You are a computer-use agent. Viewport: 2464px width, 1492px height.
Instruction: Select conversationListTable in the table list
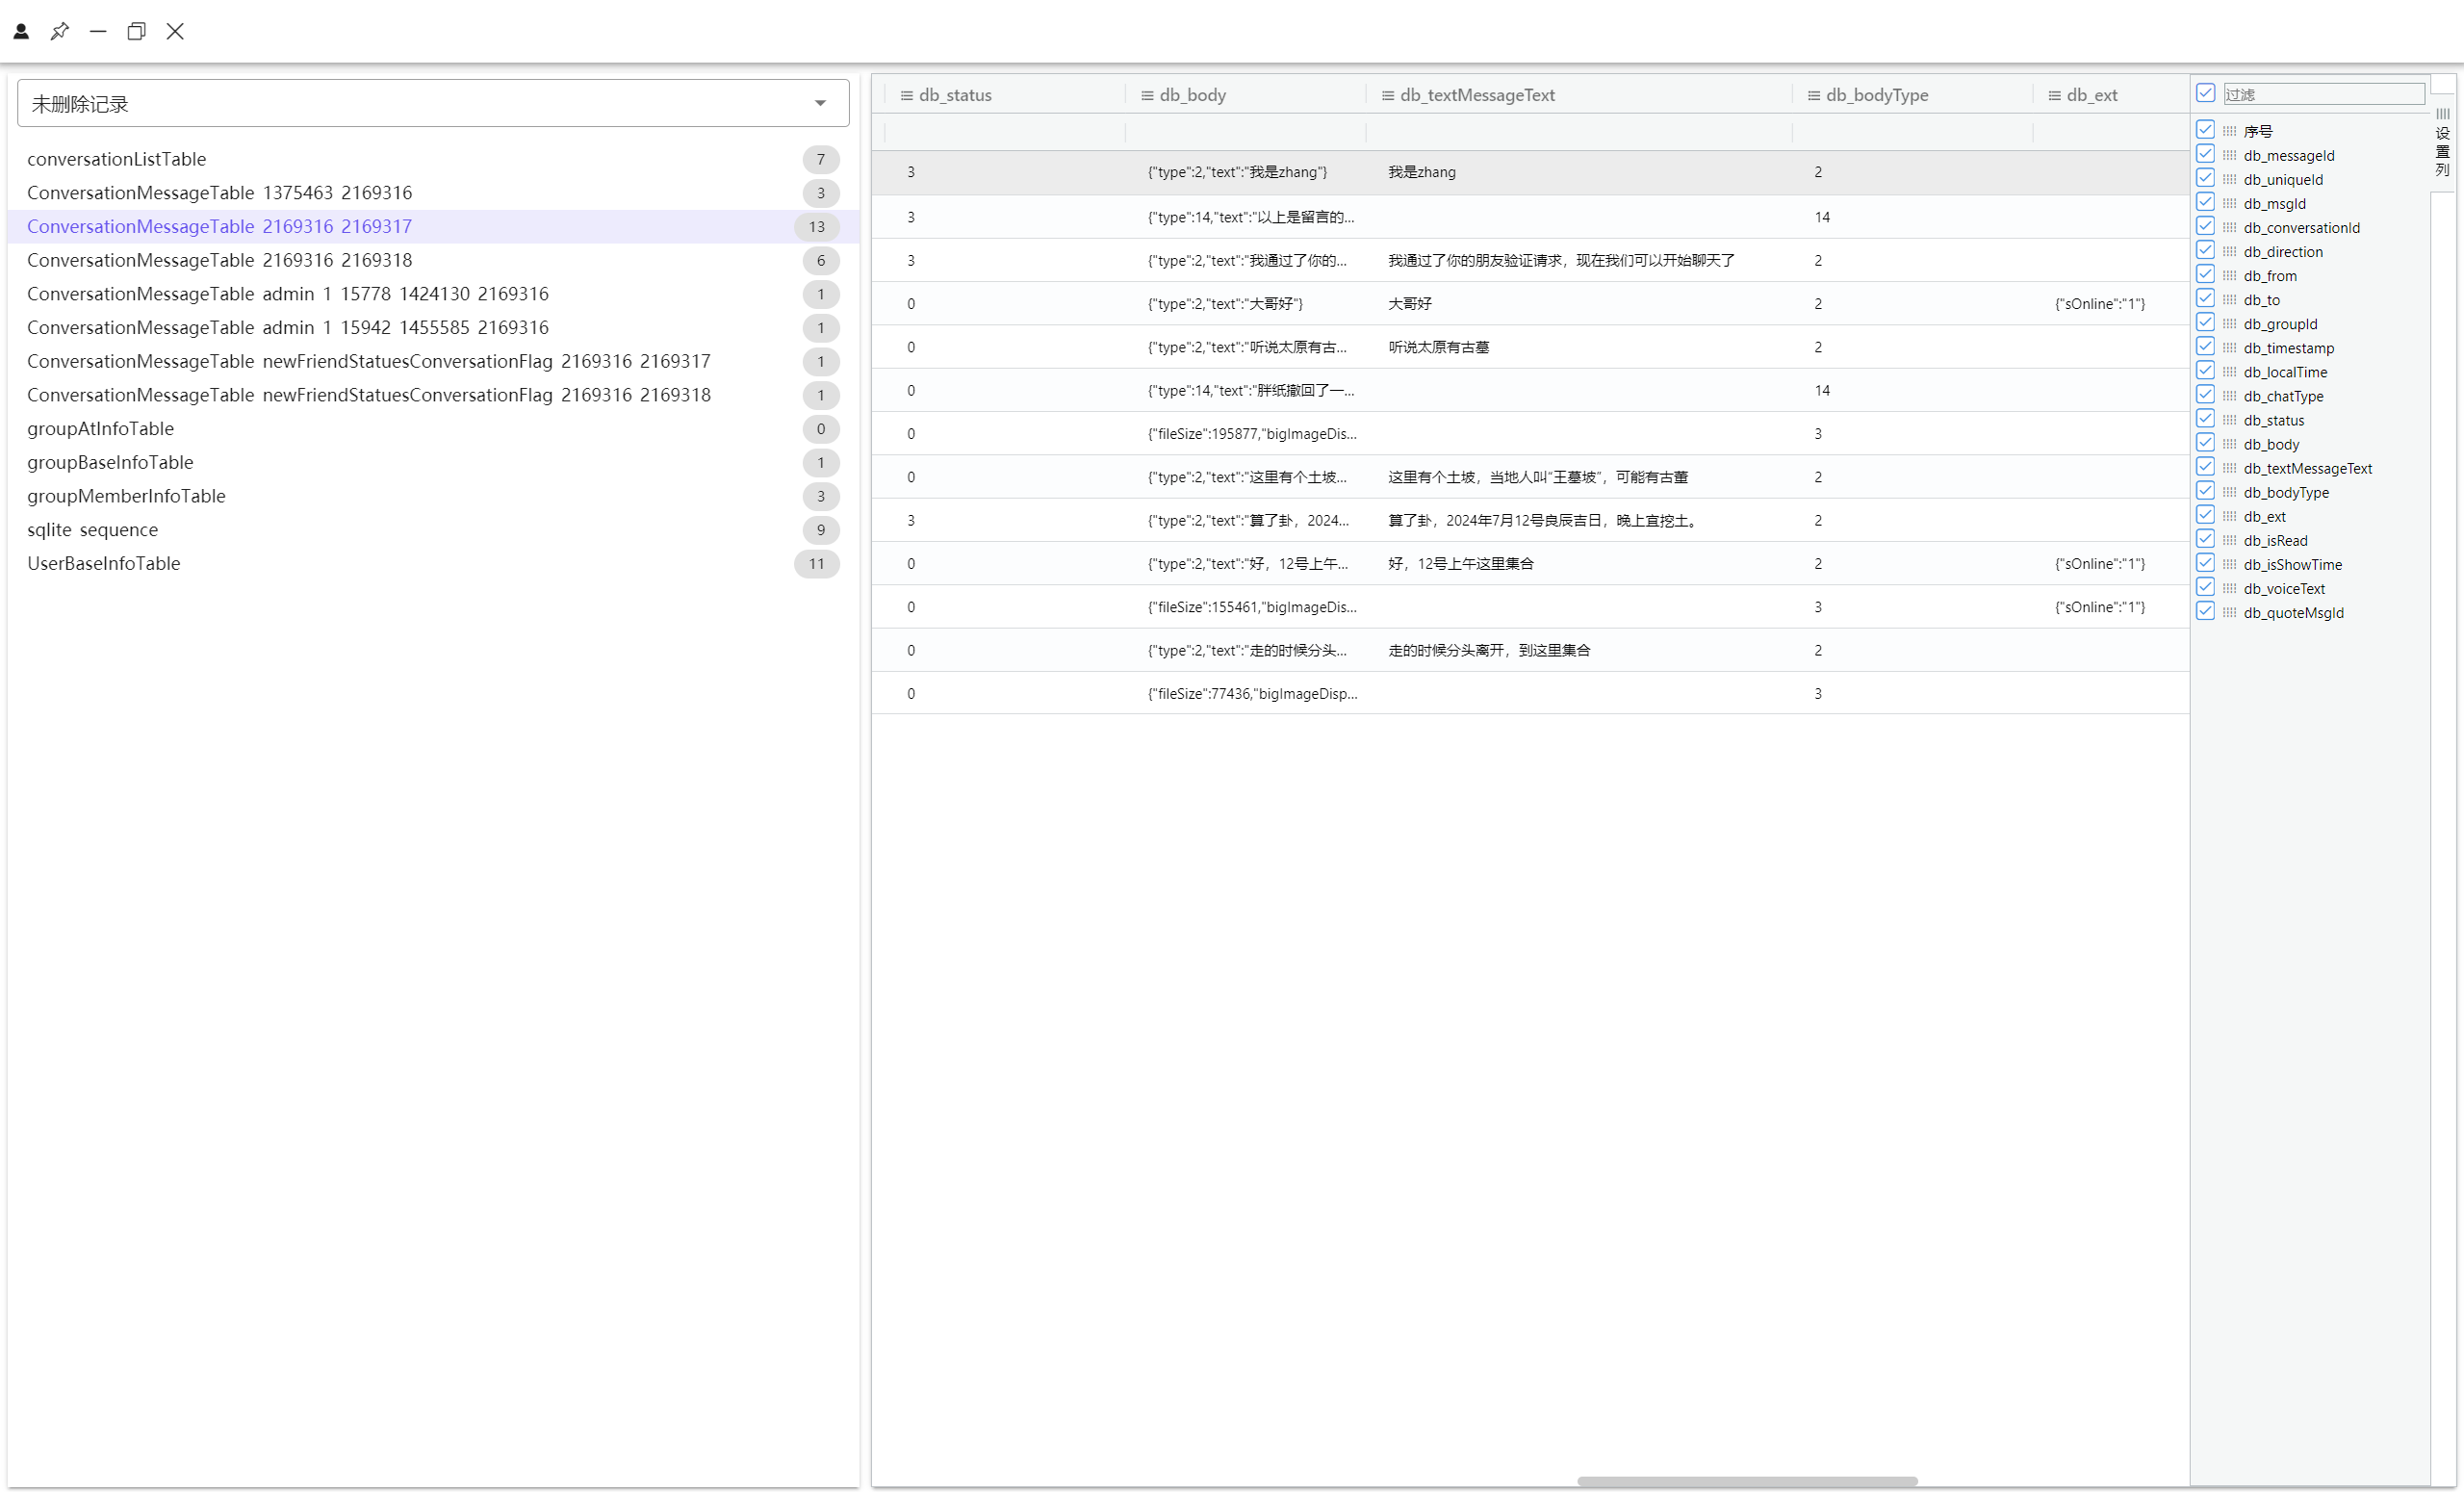pos(433,159)
